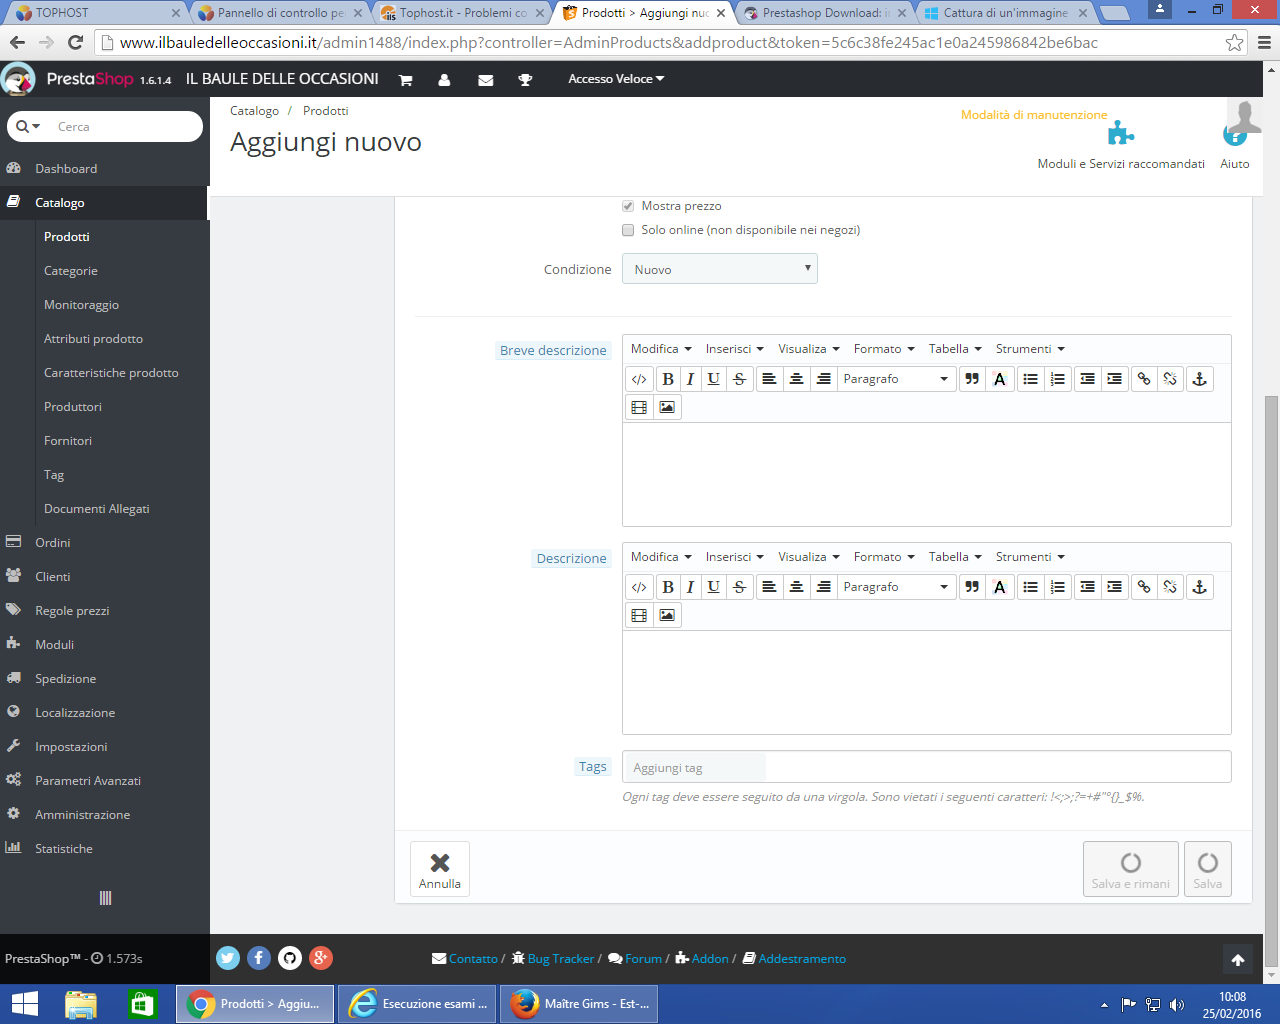
Task: Toggle Solo online checkbox
Action: (x=628, y=230)
